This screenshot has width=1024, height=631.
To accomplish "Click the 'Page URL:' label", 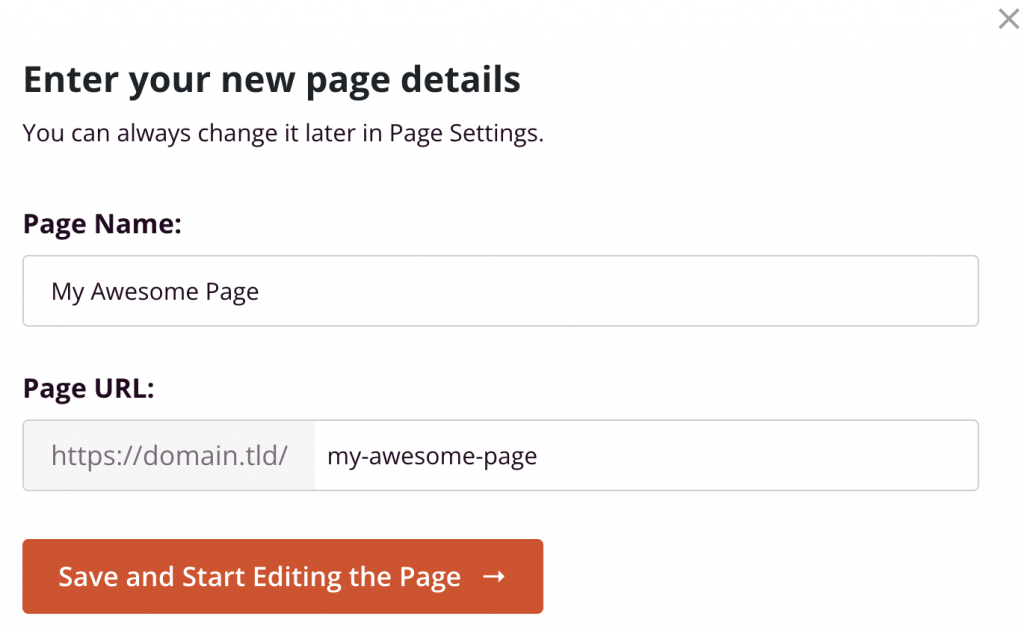I will click(x=90, y=388).
